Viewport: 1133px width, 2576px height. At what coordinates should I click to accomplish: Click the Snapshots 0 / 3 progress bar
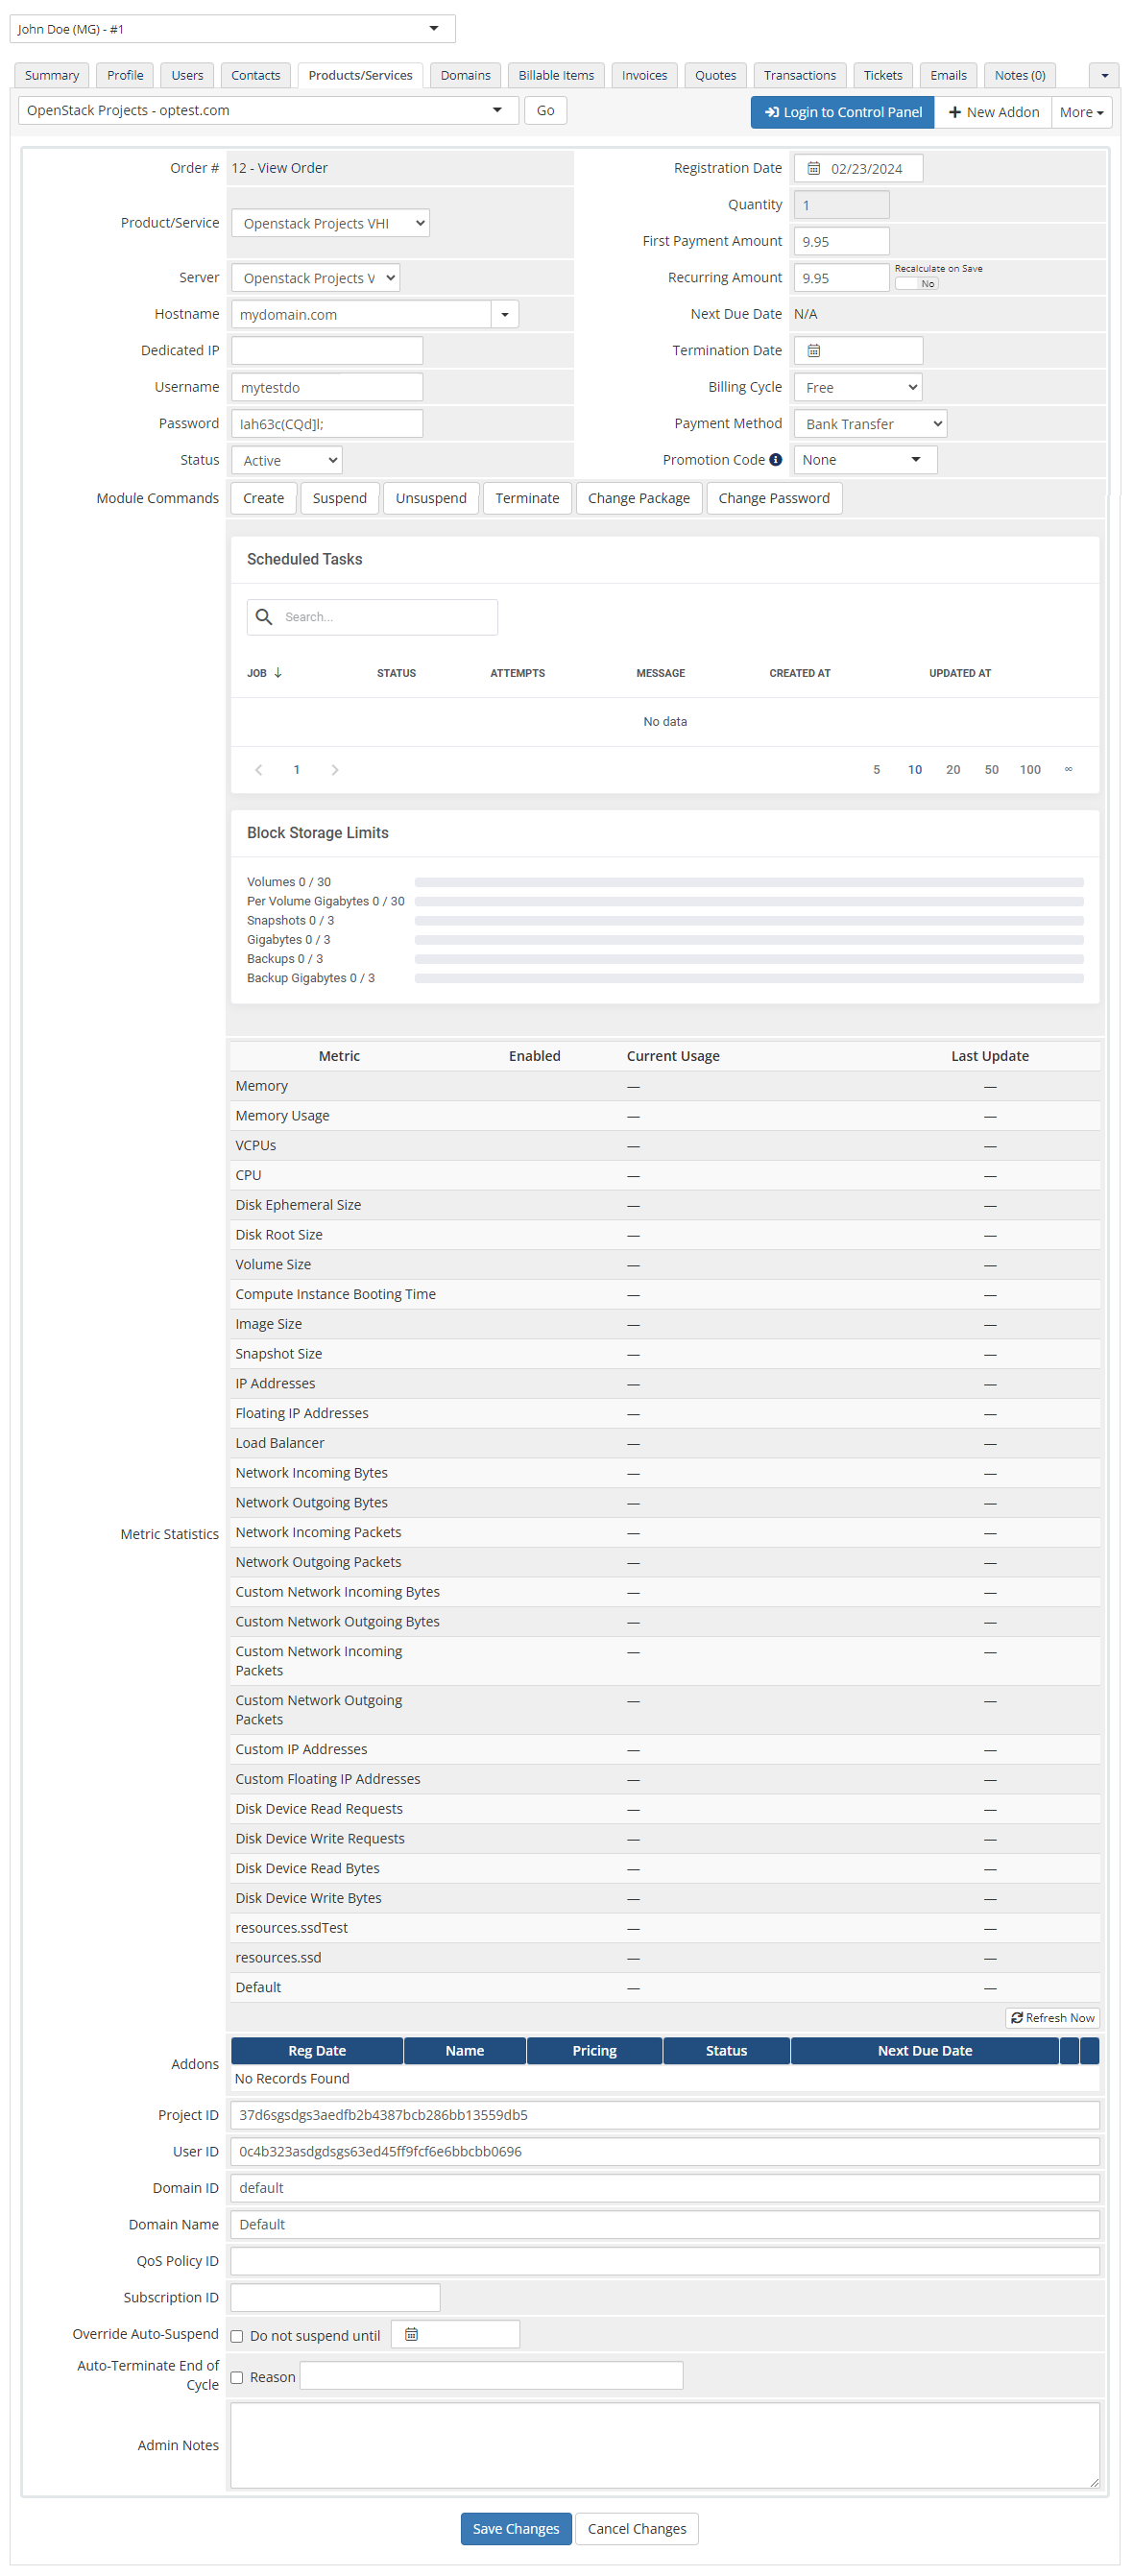click(x=749, y=920)
